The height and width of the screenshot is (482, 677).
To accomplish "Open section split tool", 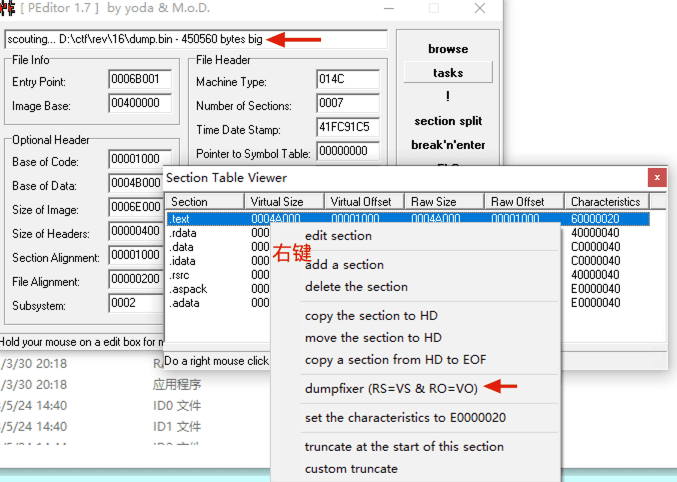I will pyautogui.click(x=448, y=121).
